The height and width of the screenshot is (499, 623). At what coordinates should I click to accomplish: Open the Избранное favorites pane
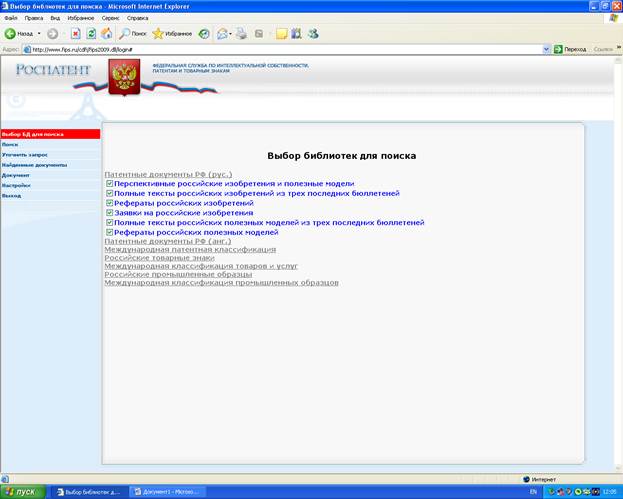click(172, 34)
